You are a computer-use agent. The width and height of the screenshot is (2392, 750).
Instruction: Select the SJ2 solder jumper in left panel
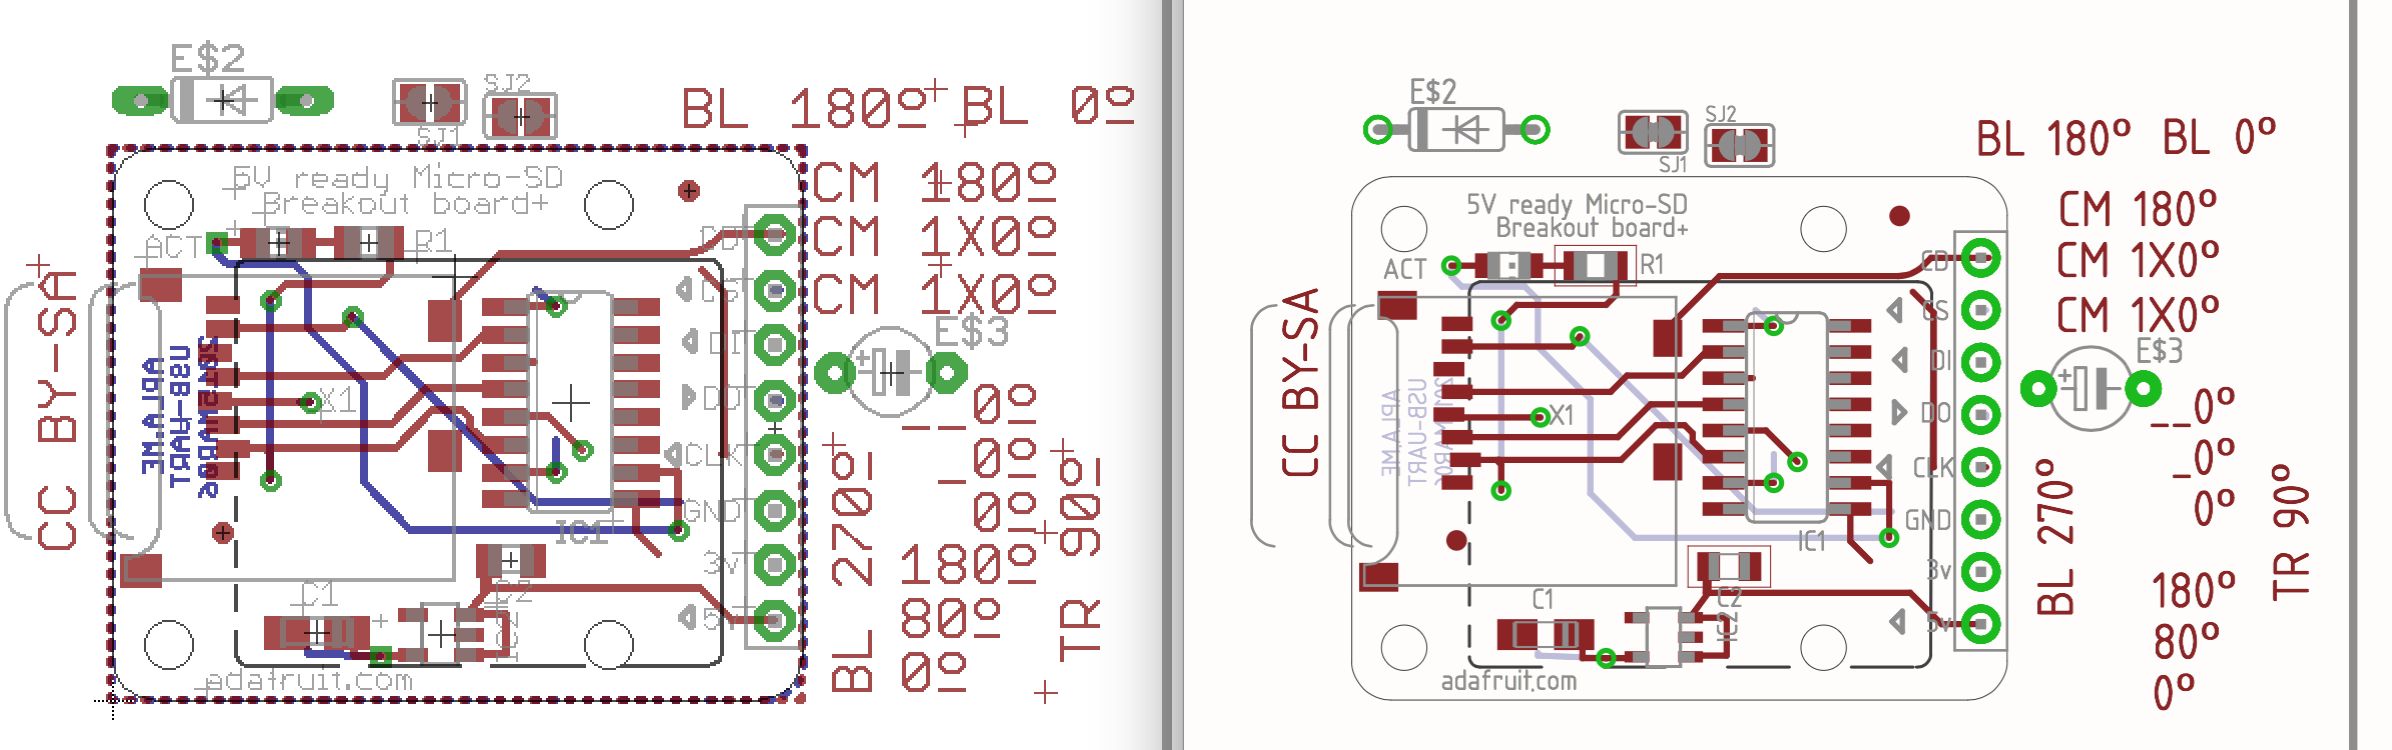coord(520,117)
